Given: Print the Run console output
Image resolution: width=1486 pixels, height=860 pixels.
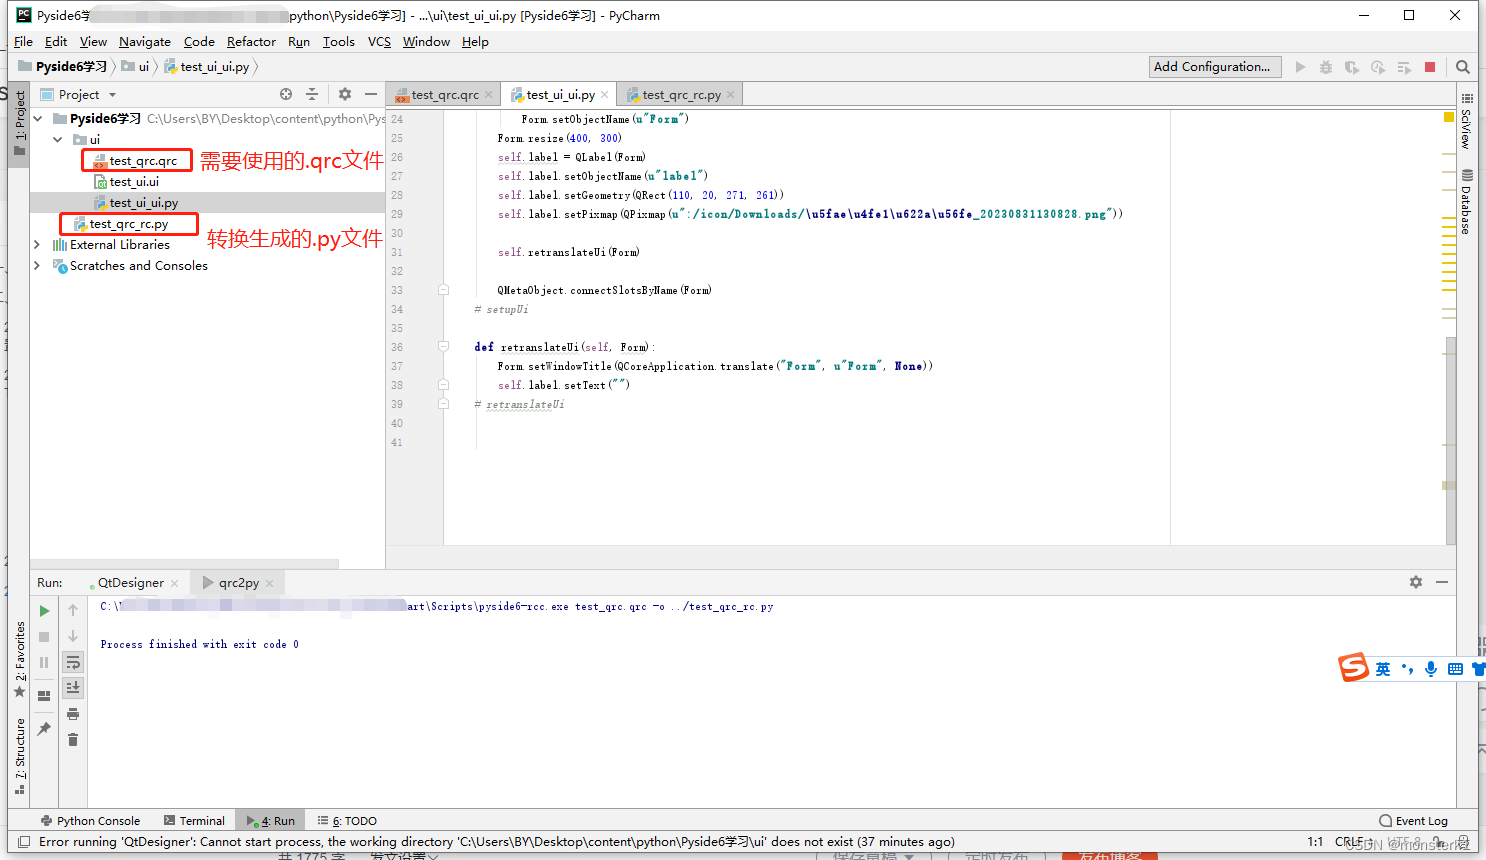Looking at the screenshot, I should coord(73,714).
